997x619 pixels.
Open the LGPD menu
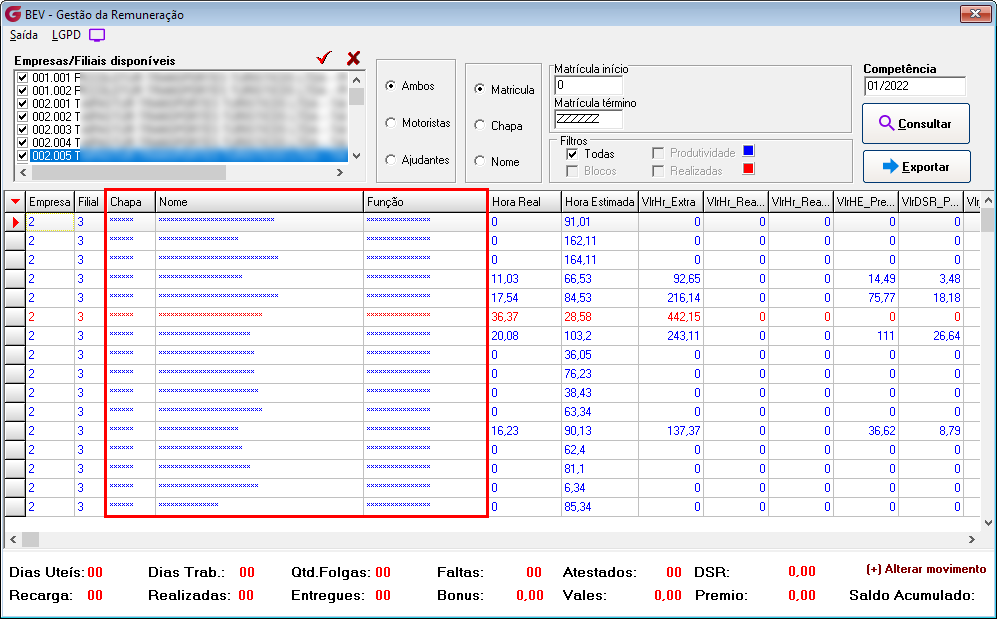click(x=66, y=35)
